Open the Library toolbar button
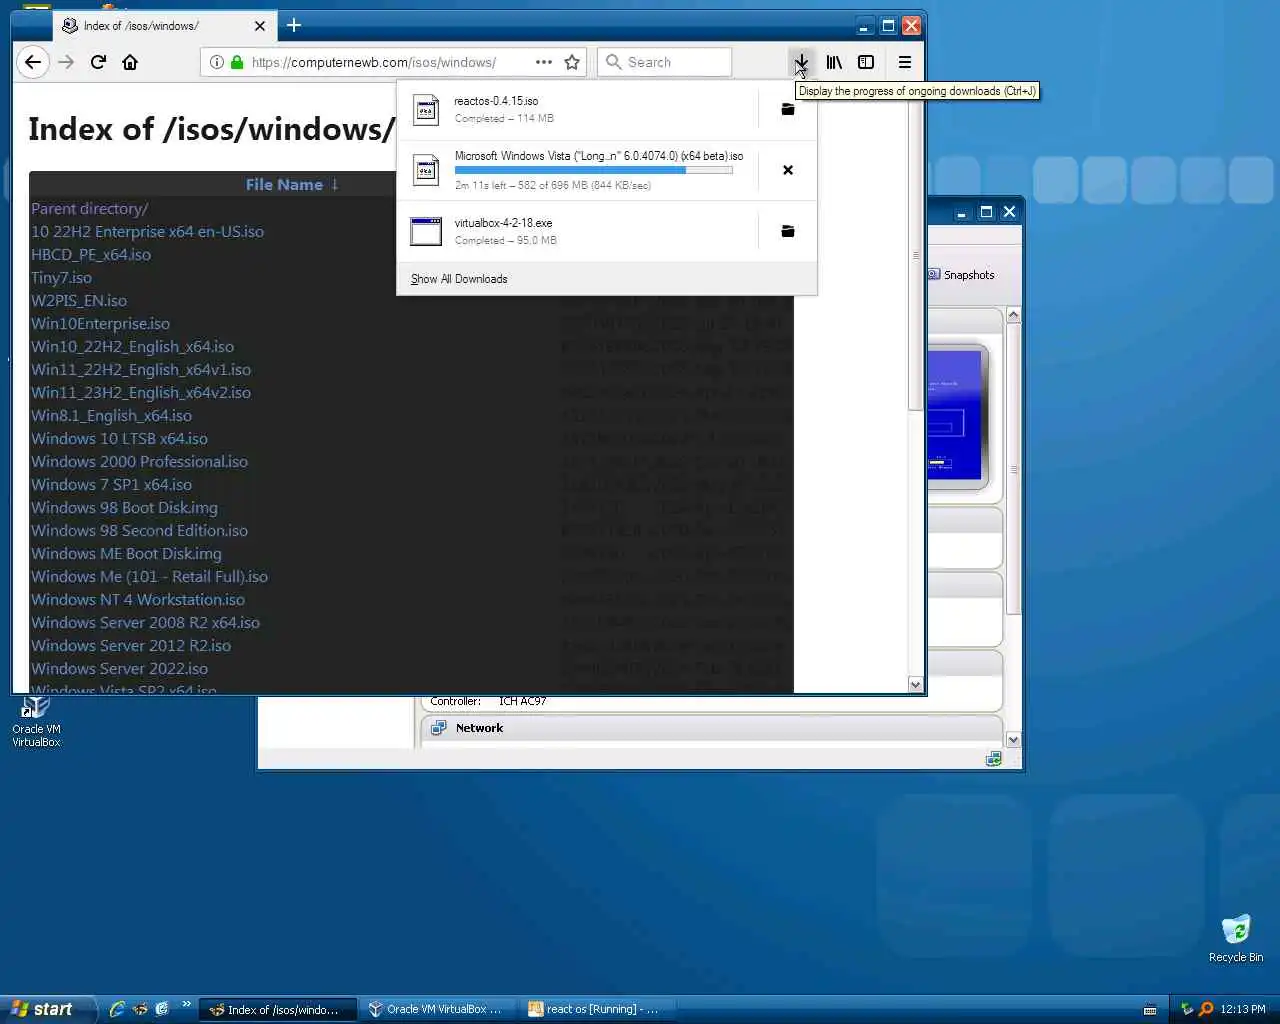Screen dimensions: 1280x1024 (x=834, y=62)
